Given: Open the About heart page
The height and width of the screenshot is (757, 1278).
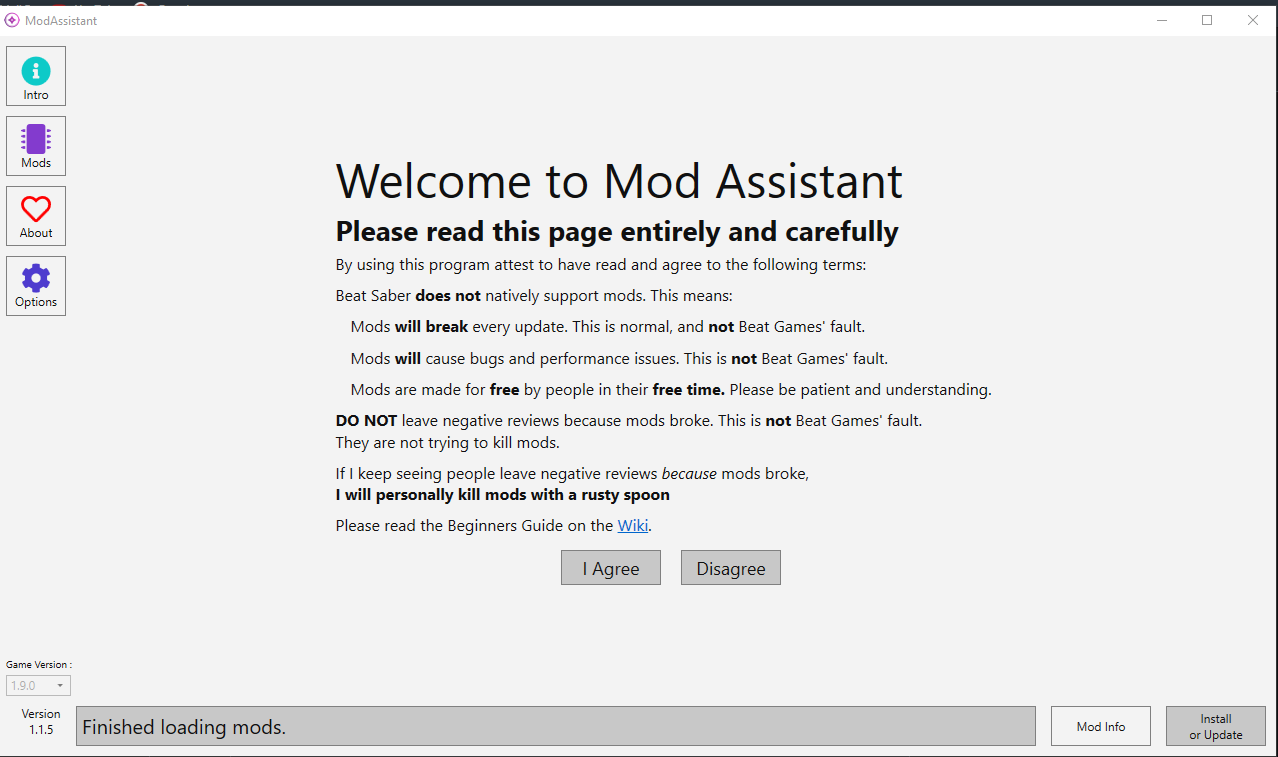Looking at the screenshot, I should [x=36, y=216].
